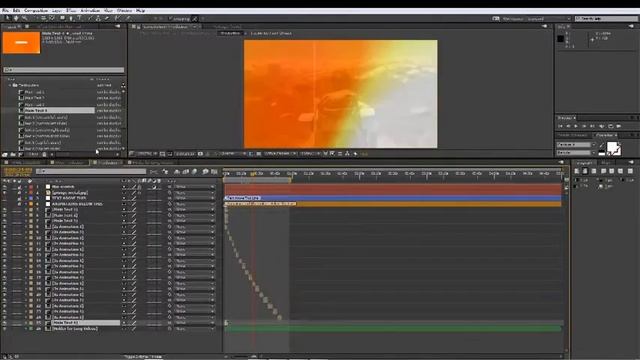The width and height of the screenshot is (640, 360).
Task: Take snapshot with camera icon below viewer
Action: click(x=200, y=154)
